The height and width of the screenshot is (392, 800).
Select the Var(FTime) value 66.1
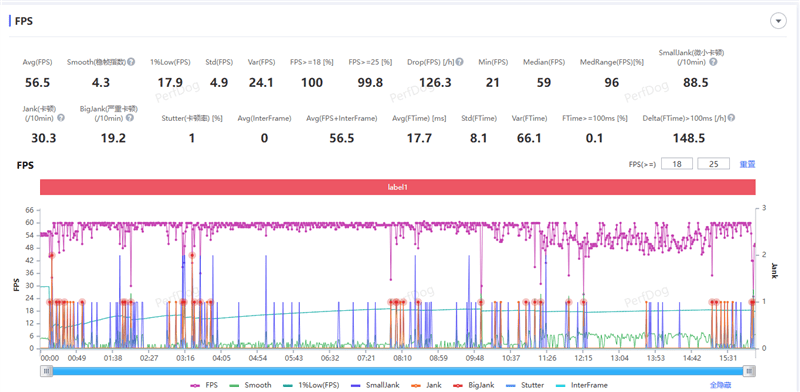(529, 138)
